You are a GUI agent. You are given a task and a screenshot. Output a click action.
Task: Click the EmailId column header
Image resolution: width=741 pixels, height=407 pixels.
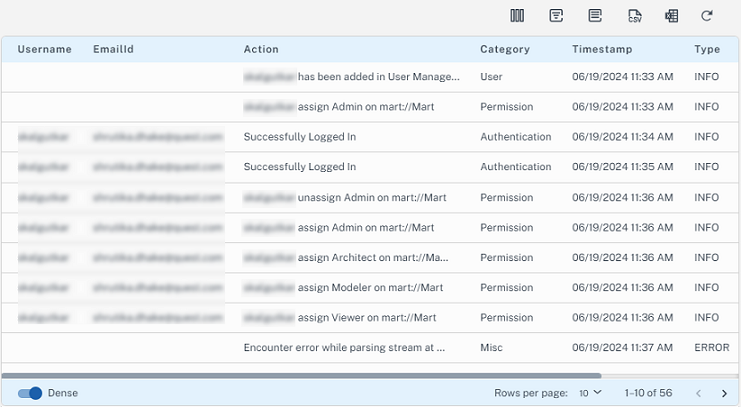tap(112, 49)
